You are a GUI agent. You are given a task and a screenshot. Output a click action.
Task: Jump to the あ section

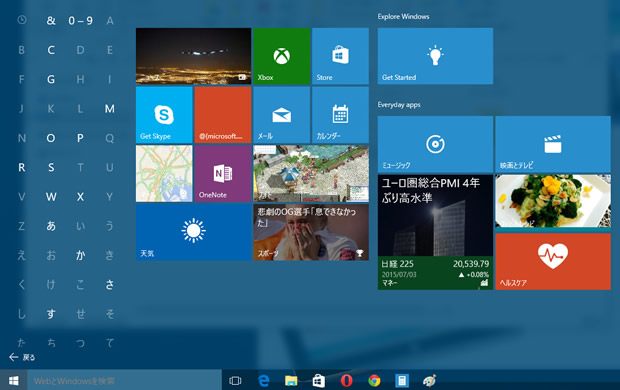pos(51,226)
